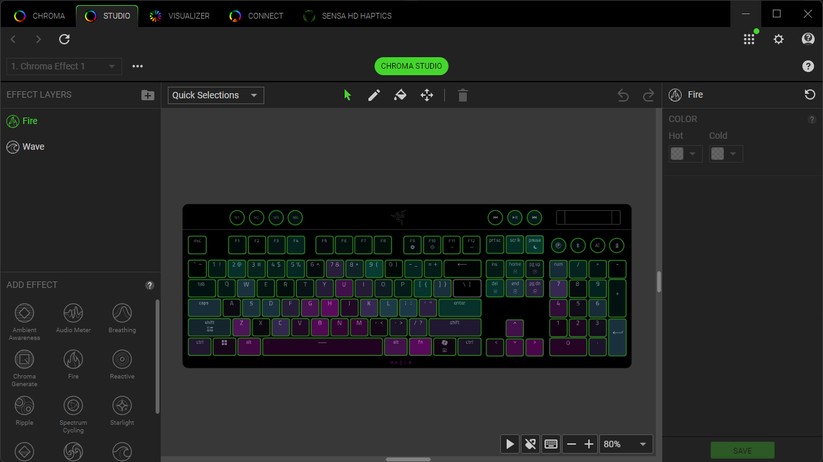Open the apps grid launcher
Screen dimensions: 823x462
[x=750, y=39]
